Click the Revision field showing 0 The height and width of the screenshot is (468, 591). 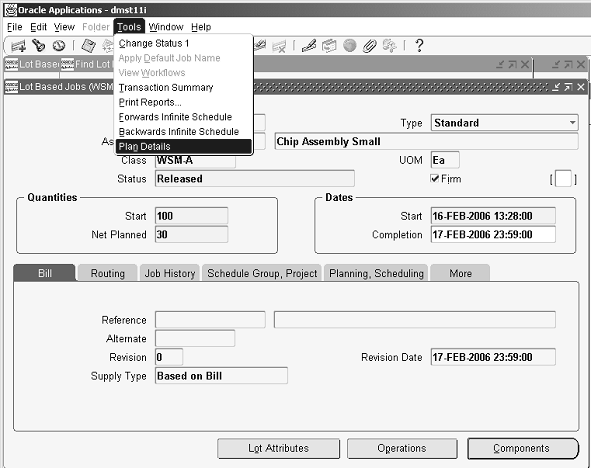pyautogui.click(x=169, y=357)
